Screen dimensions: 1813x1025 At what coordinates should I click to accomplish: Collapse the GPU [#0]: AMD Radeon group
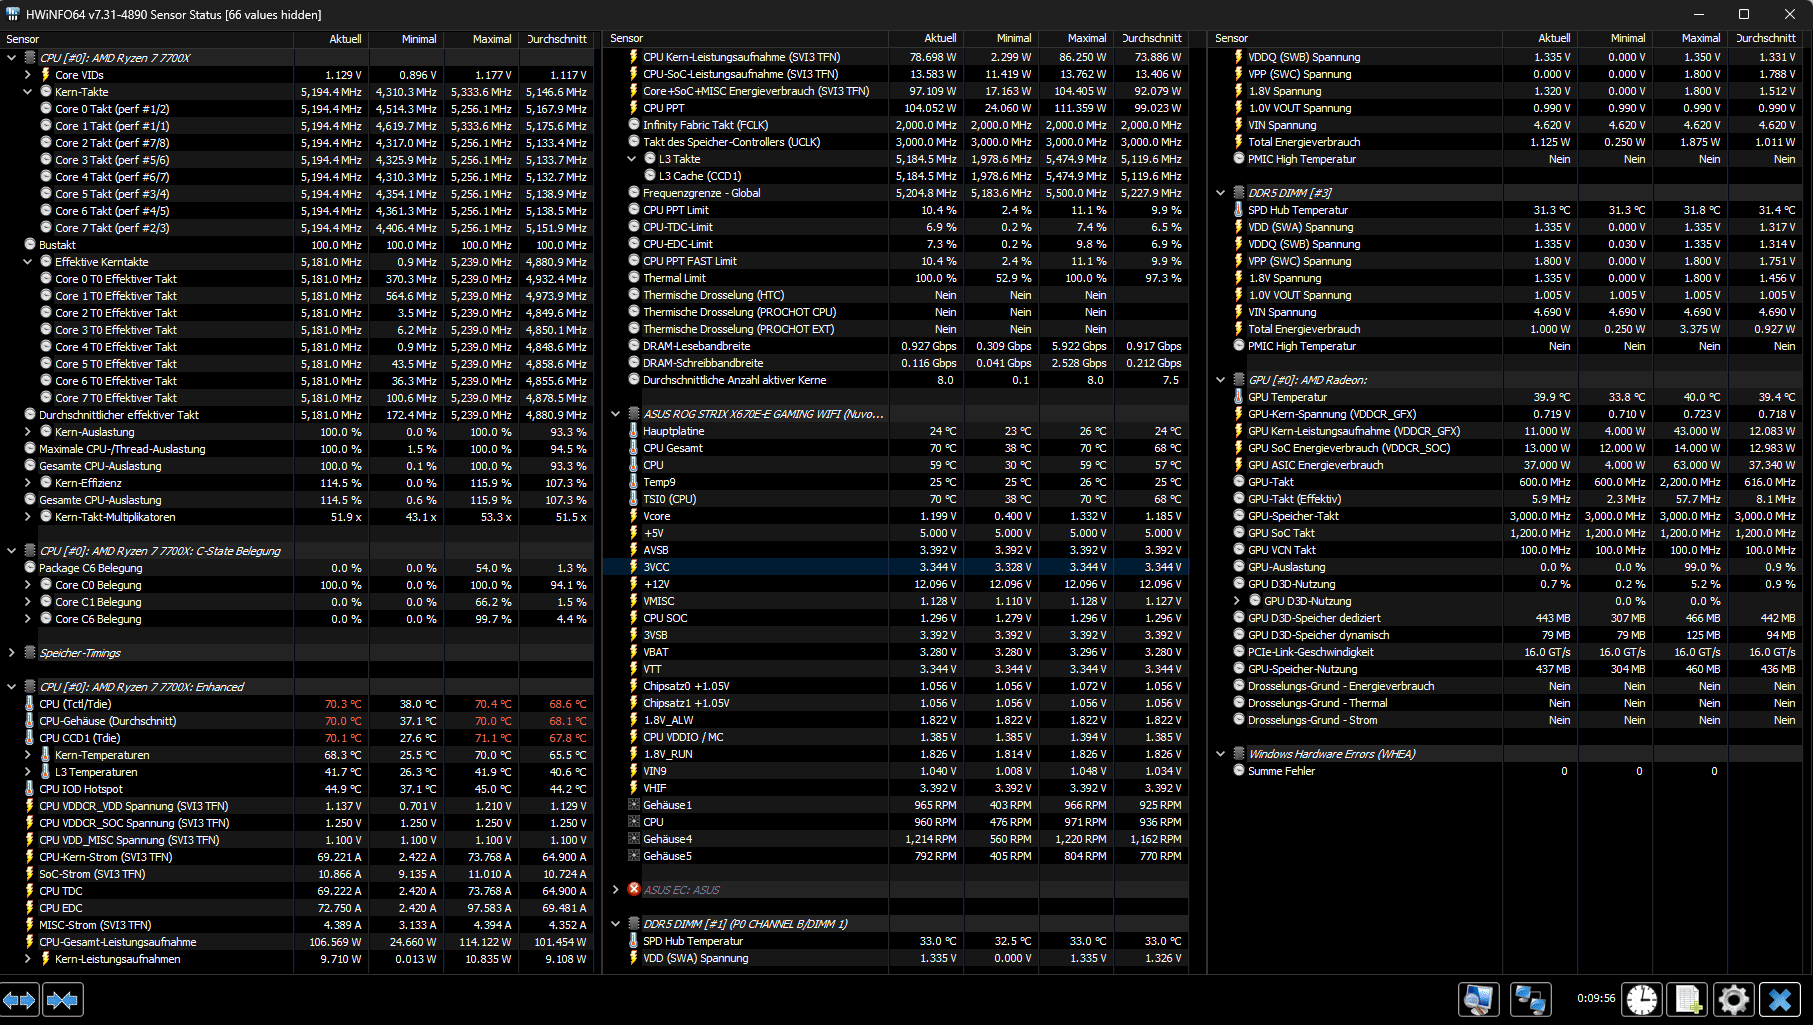click(1221, 380)
